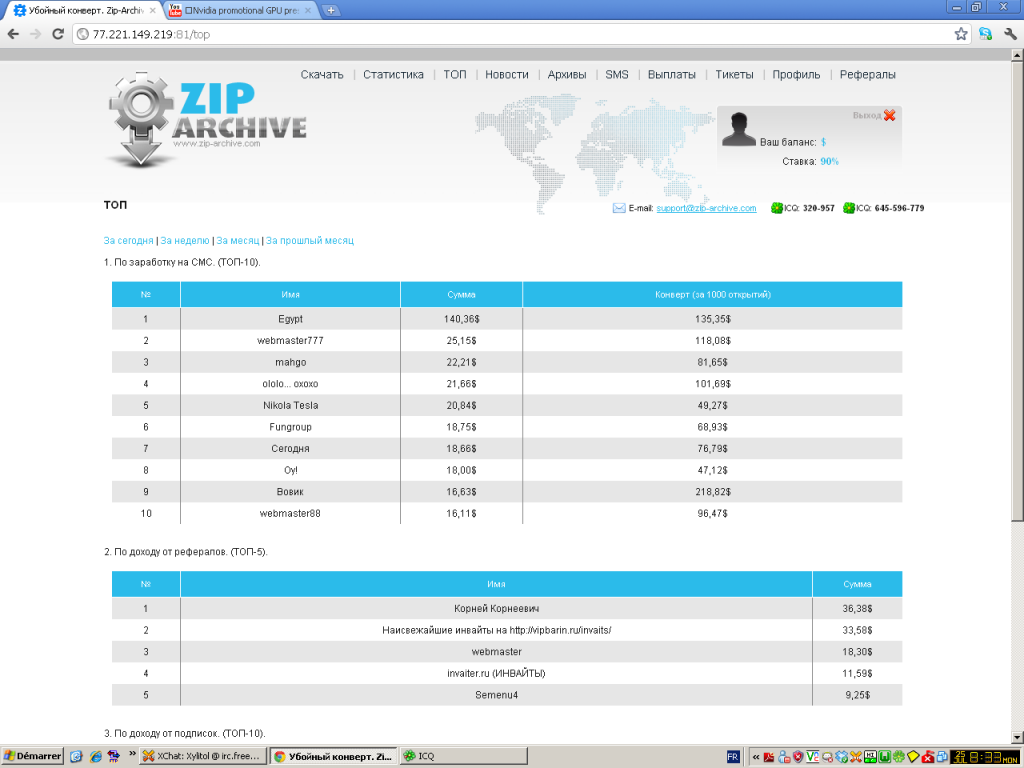Open the Статистика menu item

pos(393,74)
